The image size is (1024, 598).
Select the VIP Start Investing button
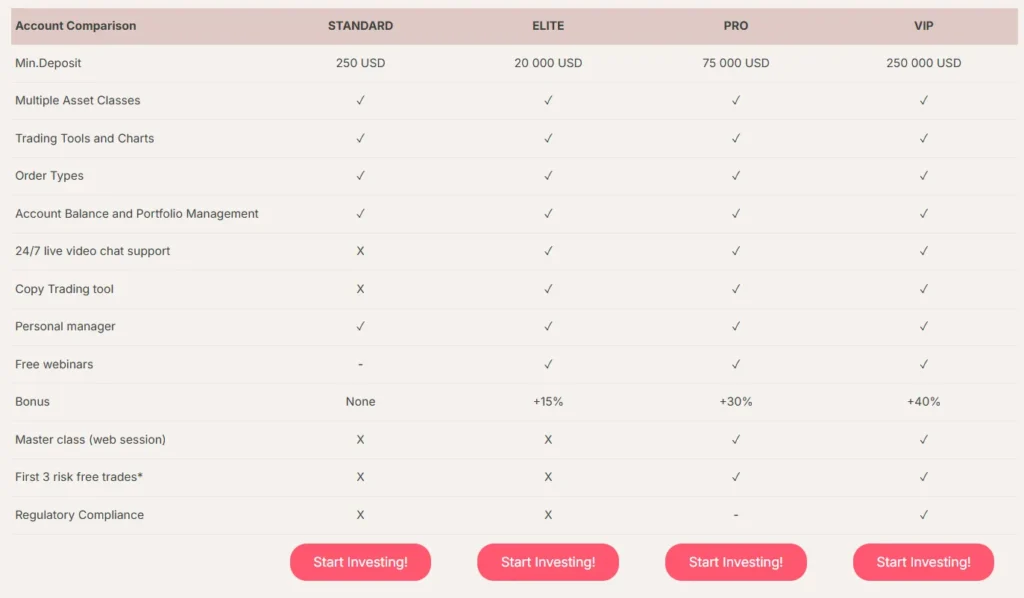[923, 562]
